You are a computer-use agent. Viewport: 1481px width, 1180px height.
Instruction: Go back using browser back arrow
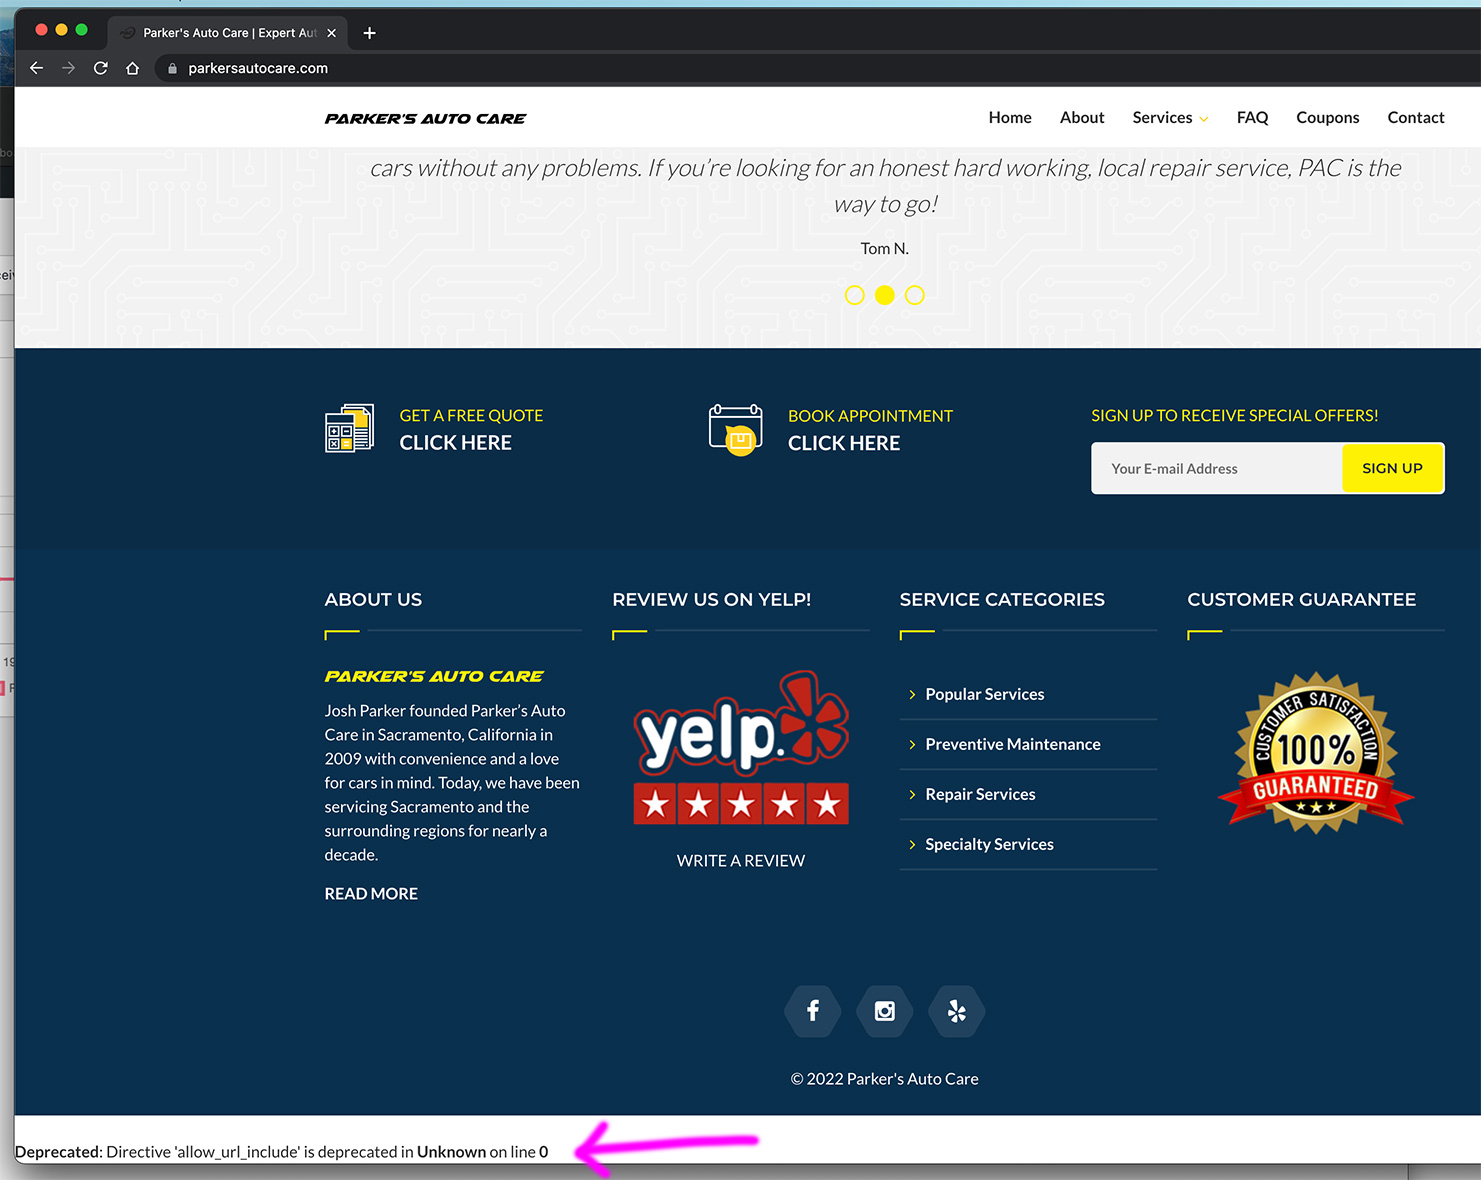pos(37,68)
